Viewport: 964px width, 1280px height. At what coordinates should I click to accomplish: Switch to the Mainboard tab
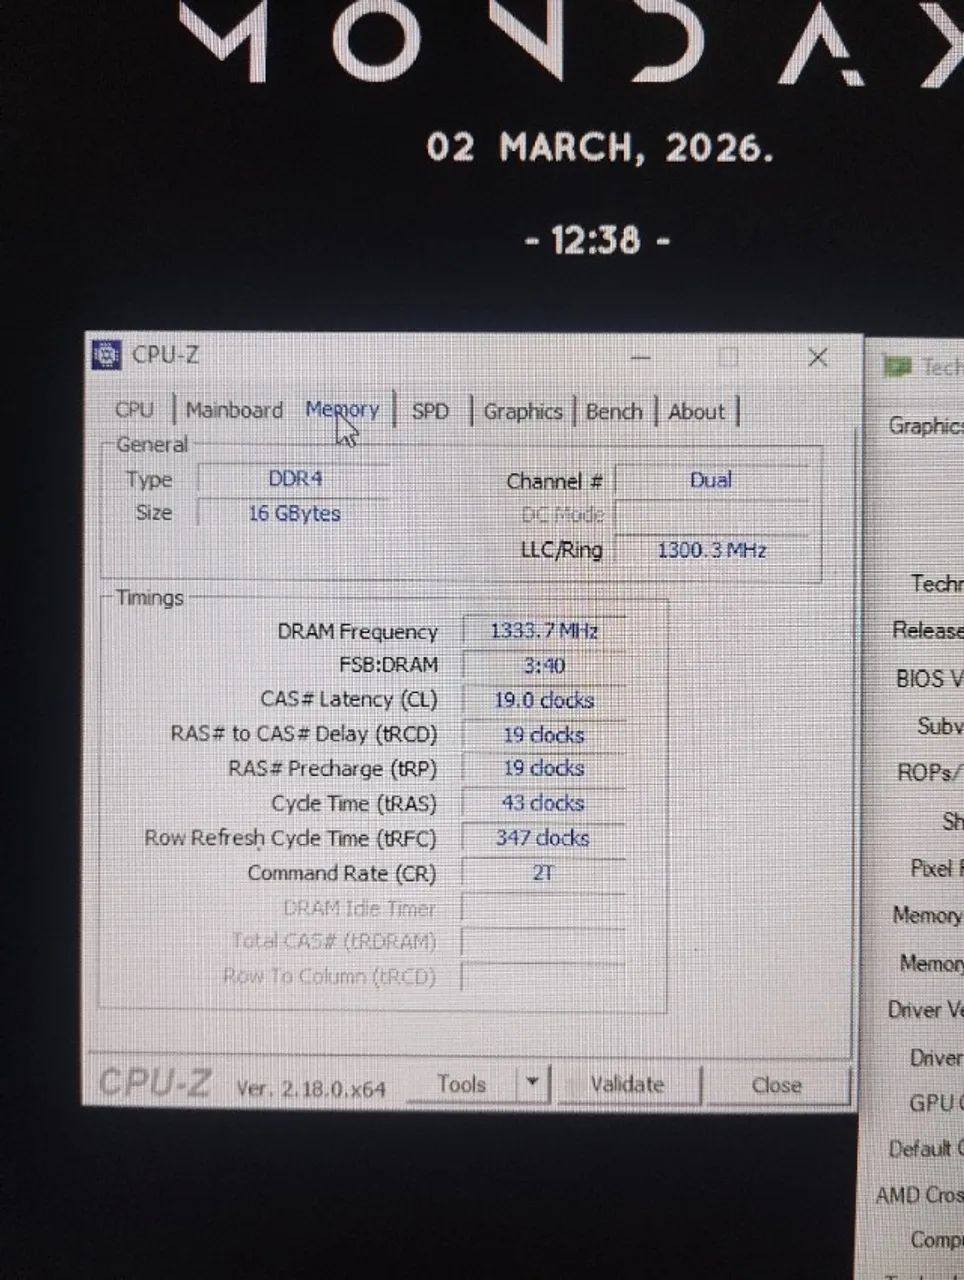tap(234, 410)
